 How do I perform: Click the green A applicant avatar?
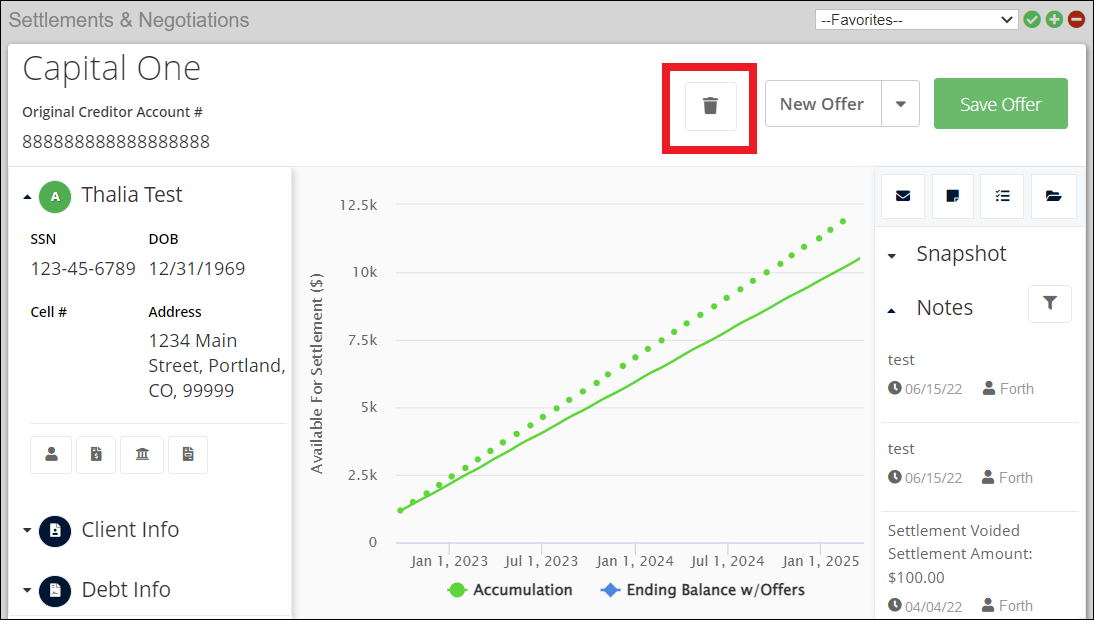55,197
